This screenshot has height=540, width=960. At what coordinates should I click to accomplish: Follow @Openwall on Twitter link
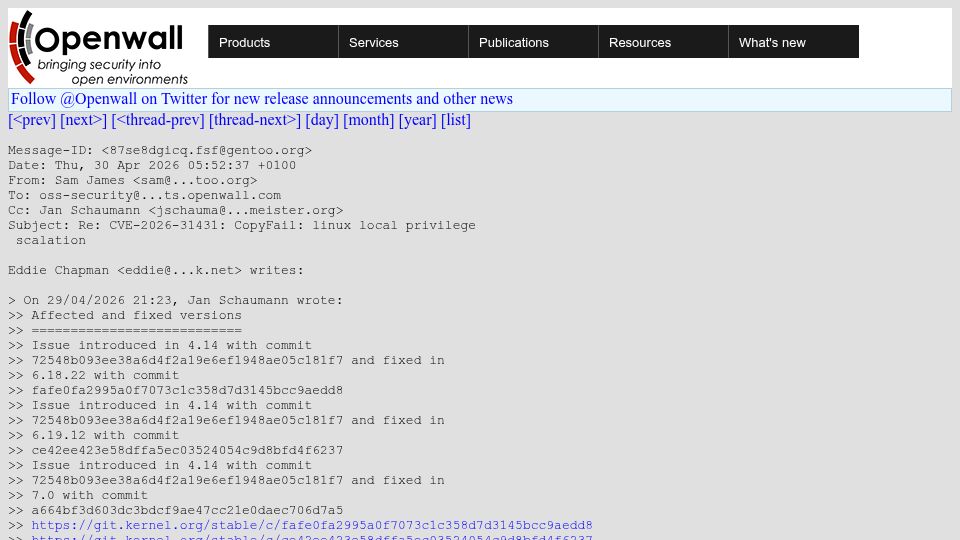262,99
